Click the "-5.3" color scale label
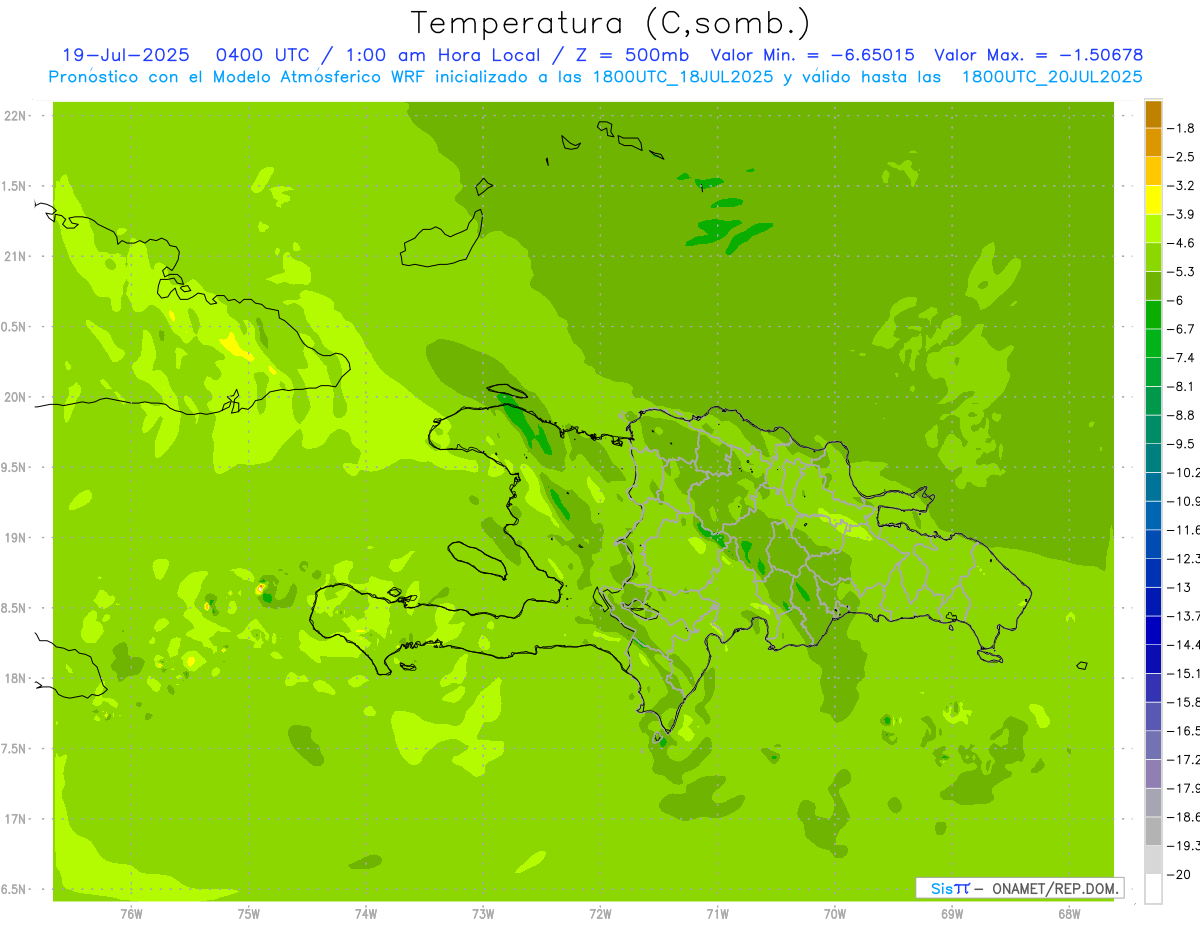This screenshot has height=927, width=1200. [x=1181, y=271]
